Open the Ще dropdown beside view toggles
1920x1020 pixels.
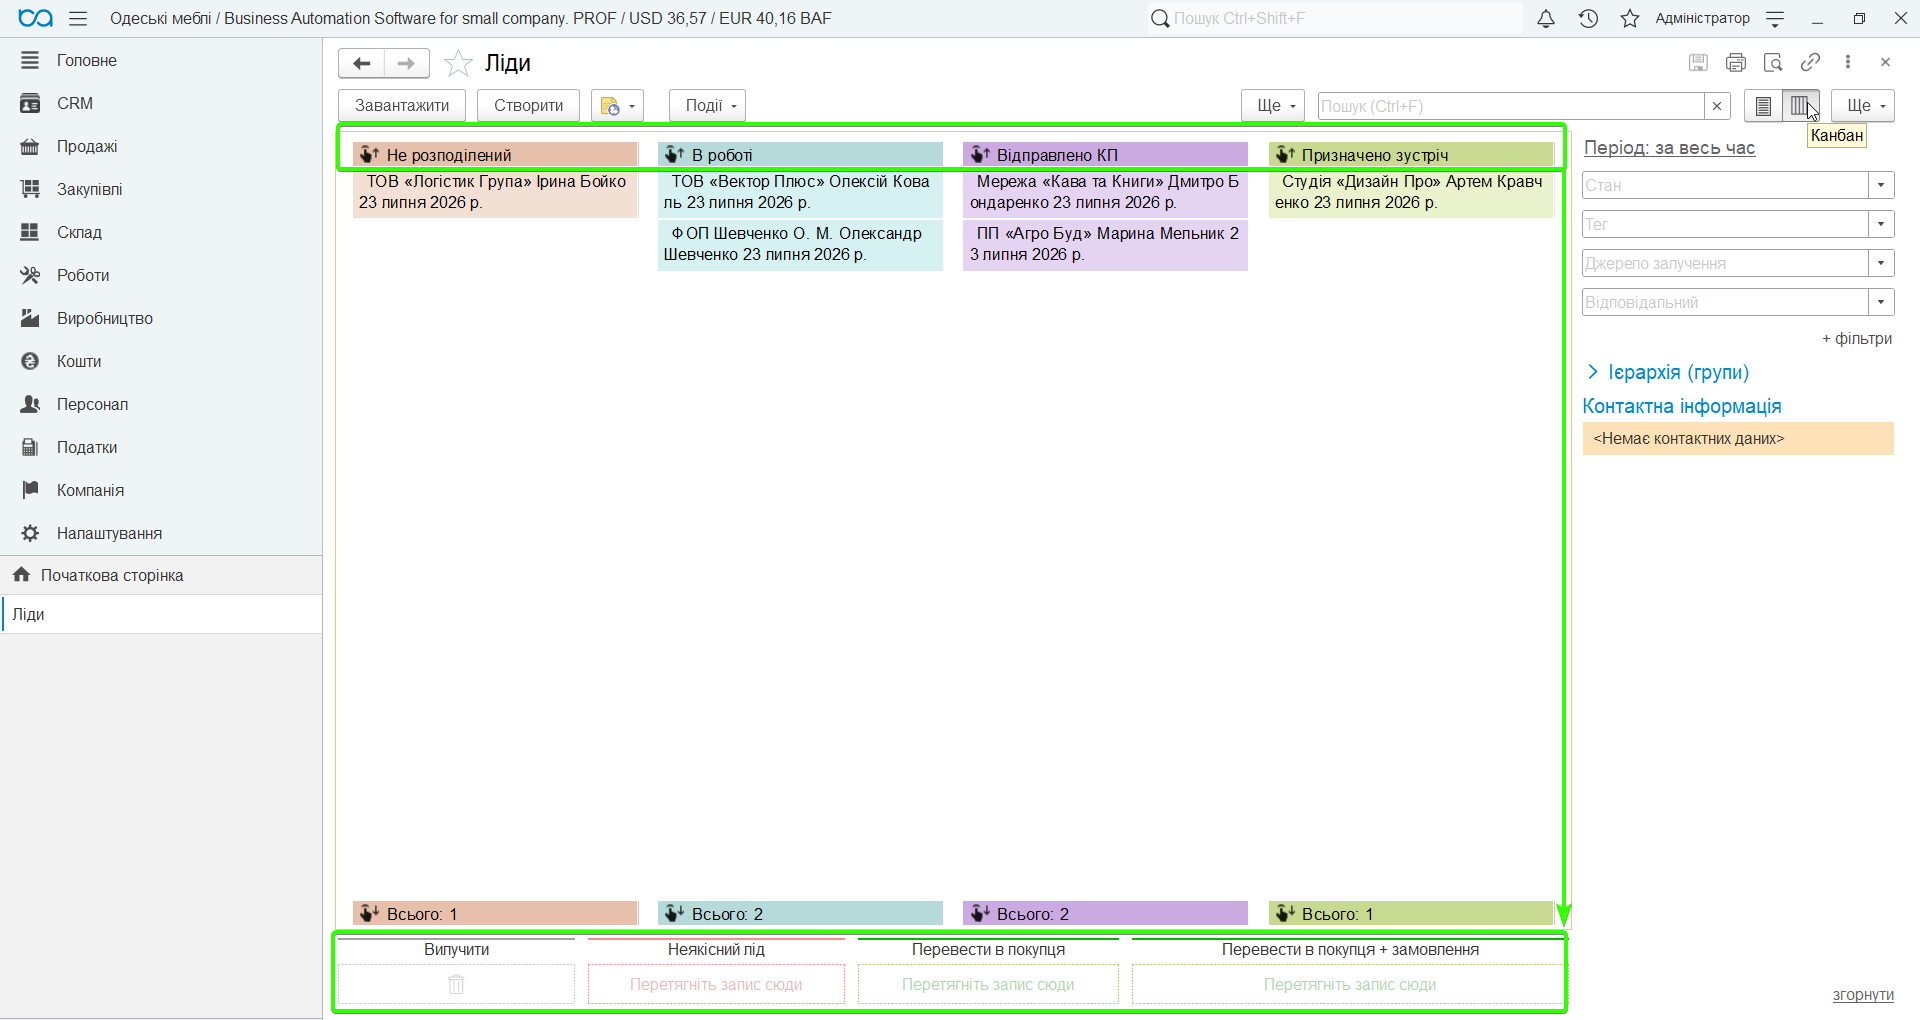[1863, 105]
